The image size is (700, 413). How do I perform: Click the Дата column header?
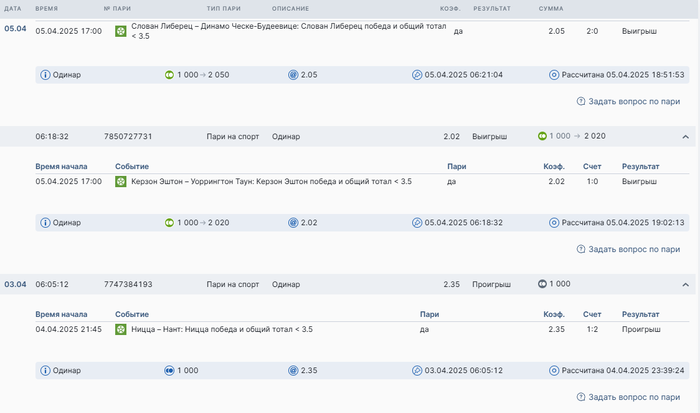point(14,8)
